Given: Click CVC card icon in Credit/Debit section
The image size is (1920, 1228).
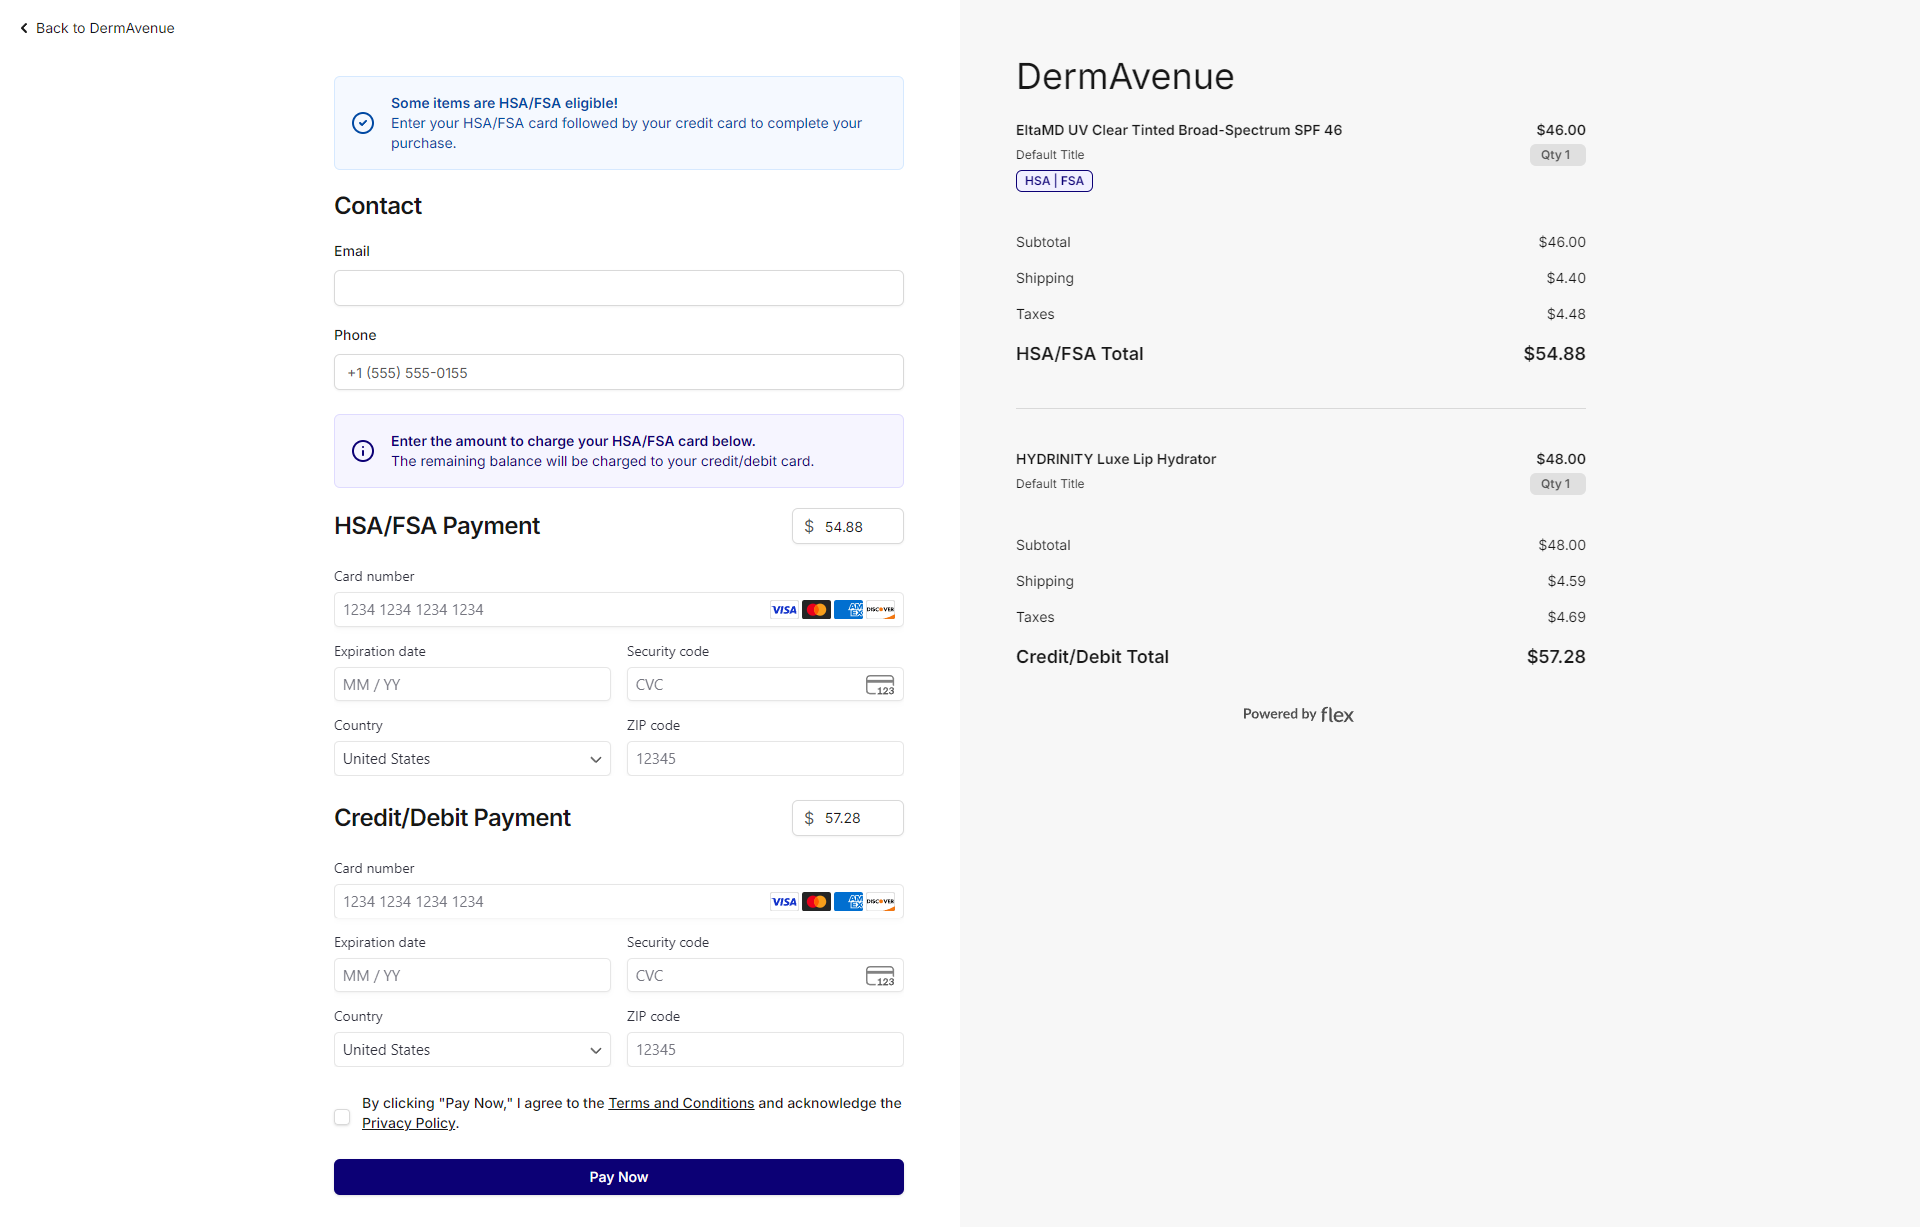Looking at the screenshot, I should pos(880,976).
